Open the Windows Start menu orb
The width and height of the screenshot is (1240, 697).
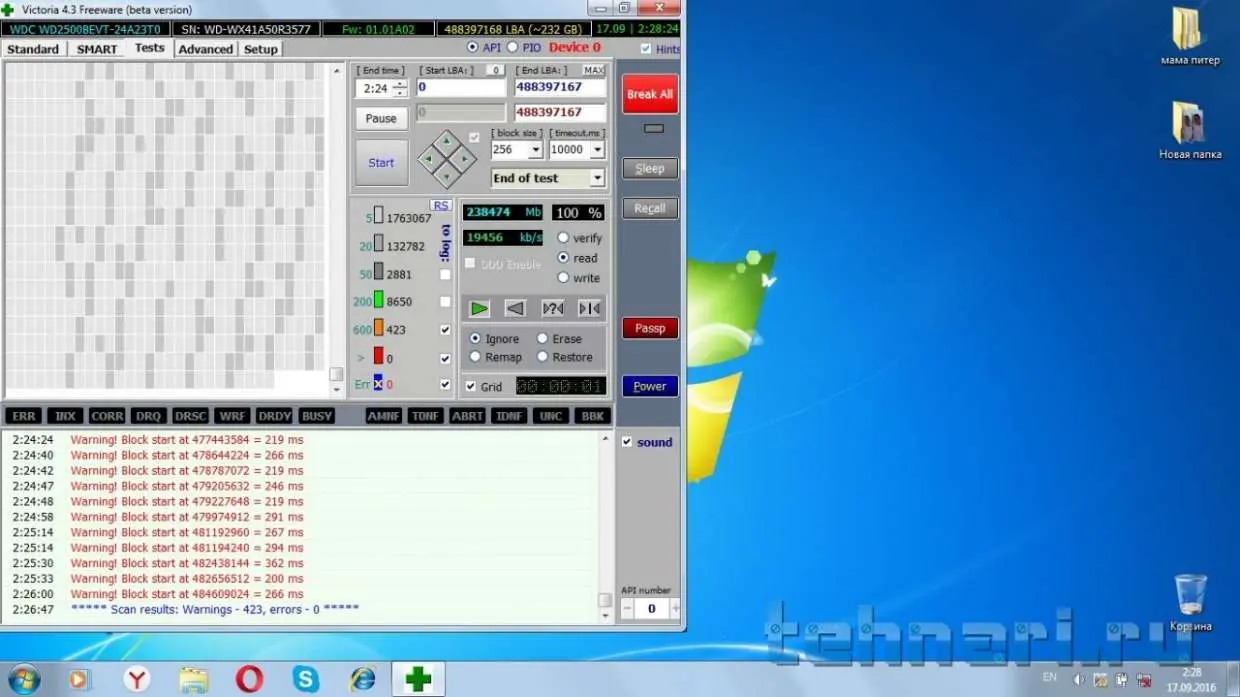[23, 679]
